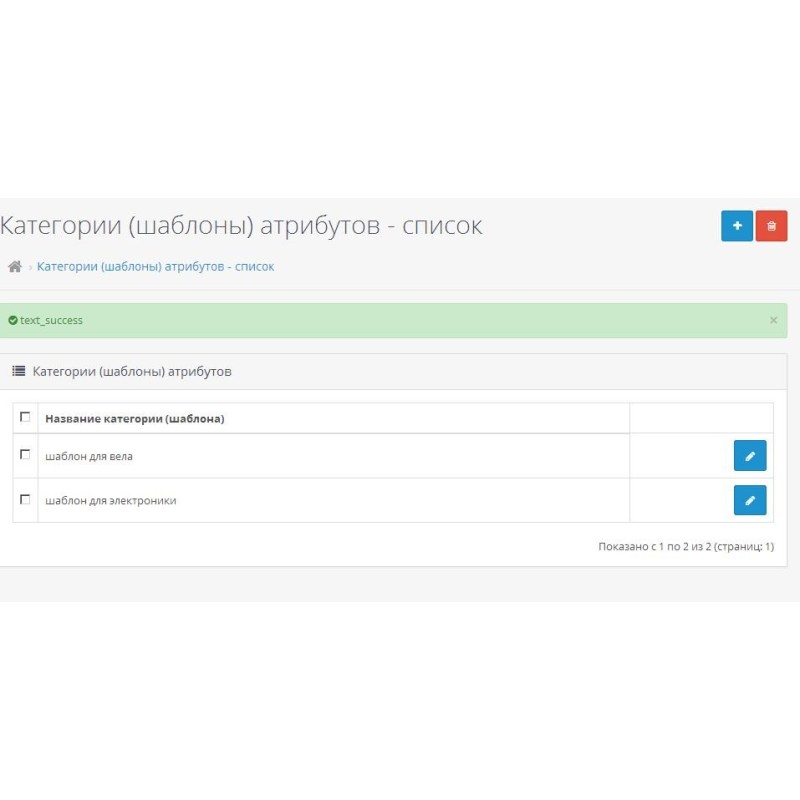Image resolution: width=800 pixels, height=800 pixels.
Task: Edit the 'шаблон для вела' template
Action: 750,456
